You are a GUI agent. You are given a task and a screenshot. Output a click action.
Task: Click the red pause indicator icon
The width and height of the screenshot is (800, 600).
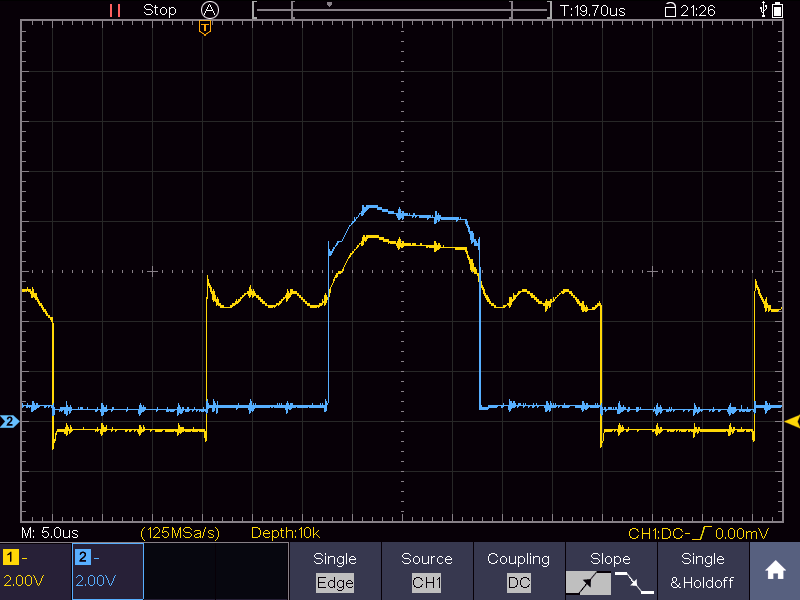coord(115,10)
